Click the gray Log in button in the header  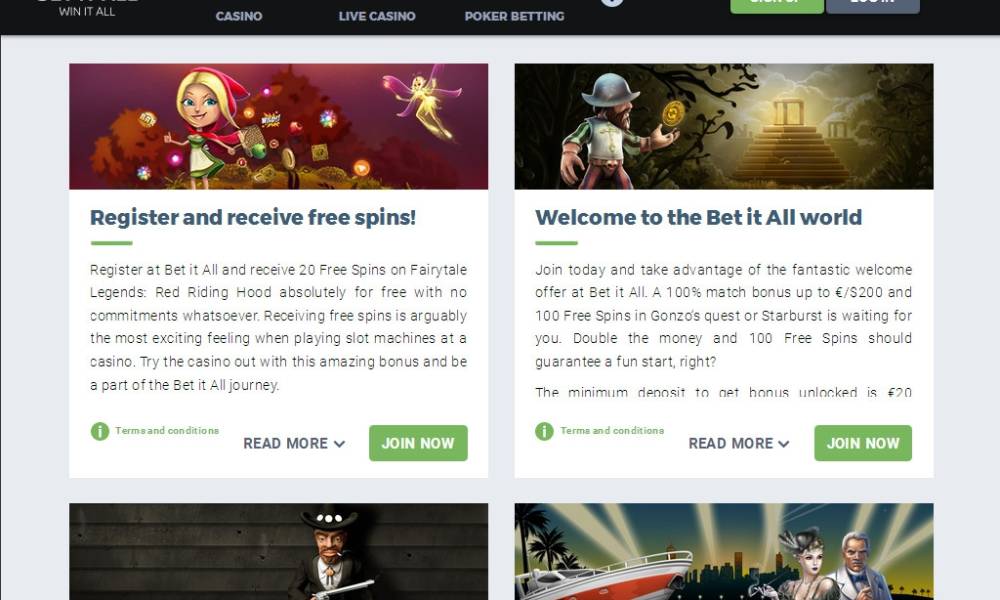872,5
